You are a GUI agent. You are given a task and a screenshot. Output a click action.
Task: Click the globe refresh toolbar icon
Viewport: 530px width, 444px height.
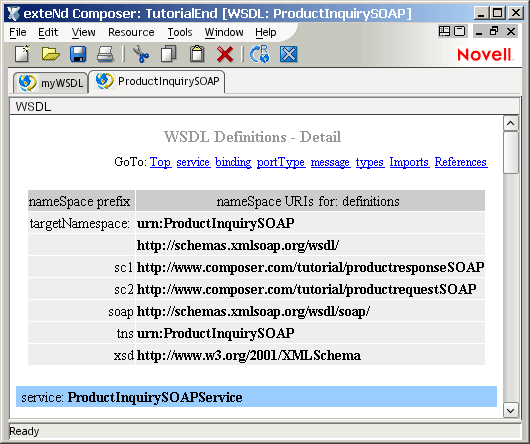click(260, 54)
